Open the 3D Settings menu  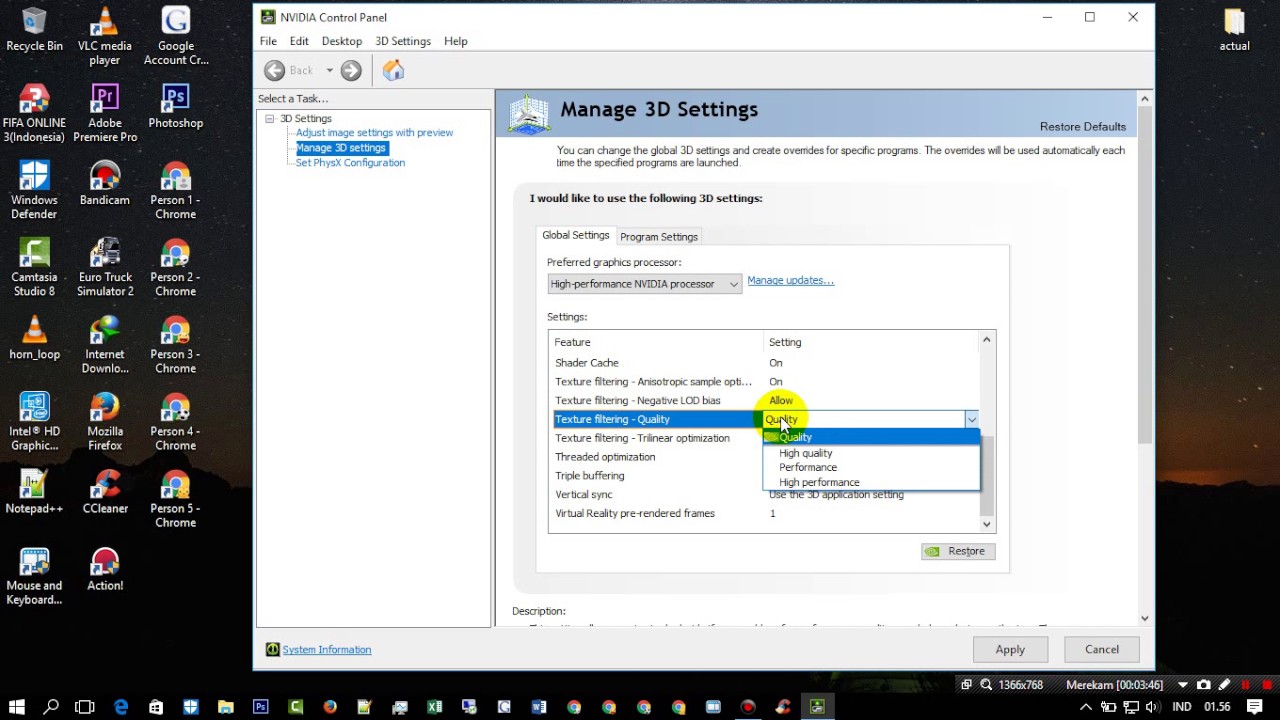click(403, 41)
